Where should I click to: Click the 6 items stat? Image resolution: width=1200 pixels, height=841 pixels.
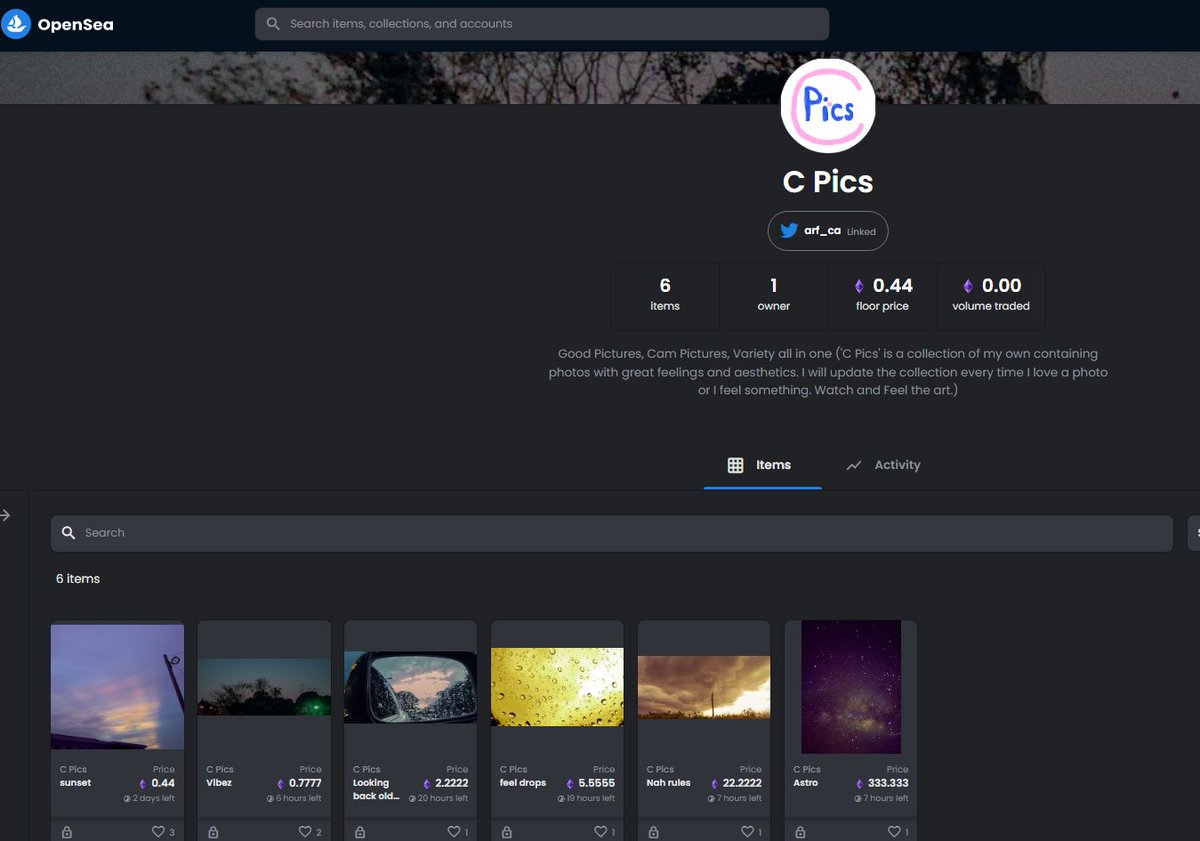(665, 296)
